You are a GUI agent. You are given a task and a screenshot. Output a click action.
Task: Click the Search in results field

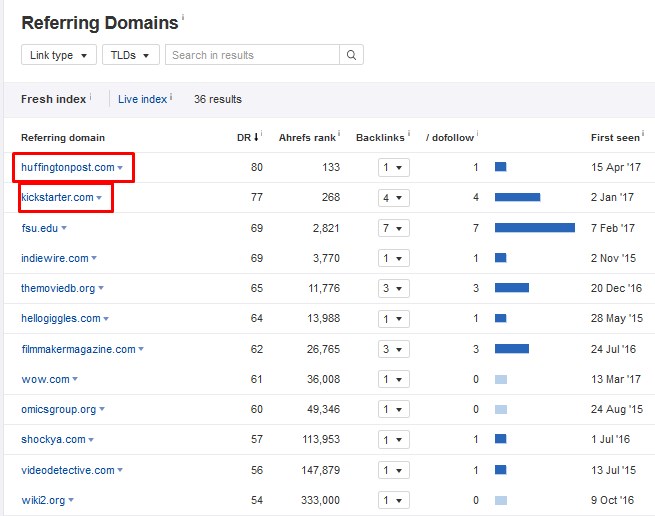coord(252,55)
